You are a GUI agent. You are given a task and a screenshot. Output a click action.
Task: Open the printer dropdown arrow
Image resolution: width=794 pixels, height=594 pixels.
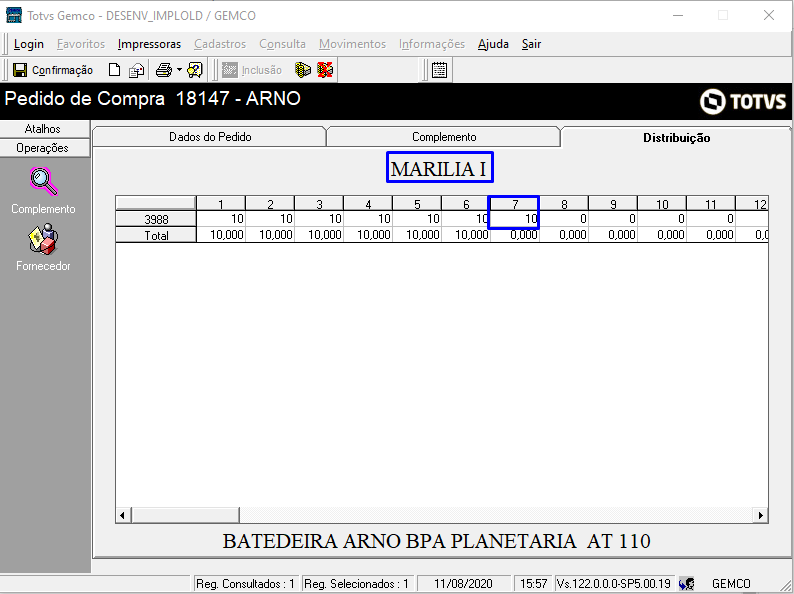tap(179, 70)
